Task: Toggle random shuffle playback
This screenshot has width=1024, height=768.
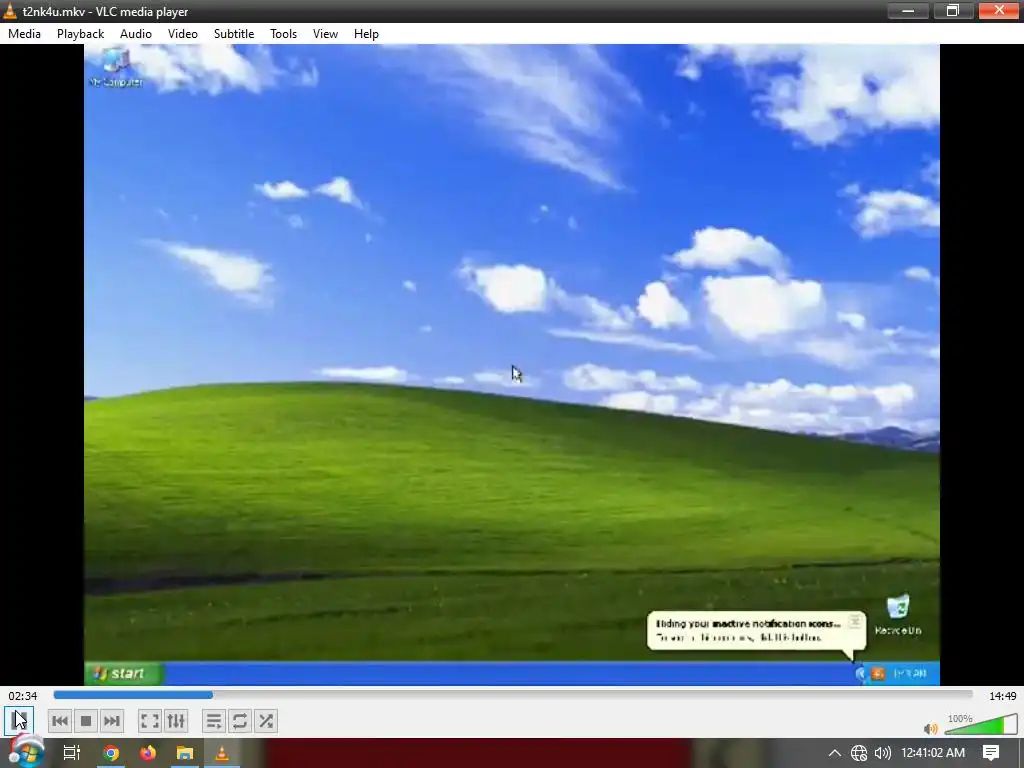Action: 266,721
